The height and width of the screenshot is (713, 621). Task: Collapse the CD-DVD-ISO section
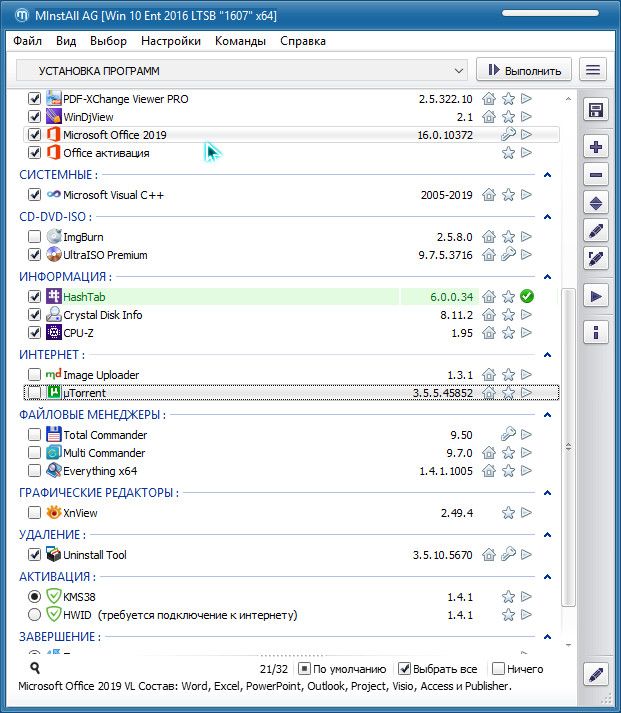point(547,217)
